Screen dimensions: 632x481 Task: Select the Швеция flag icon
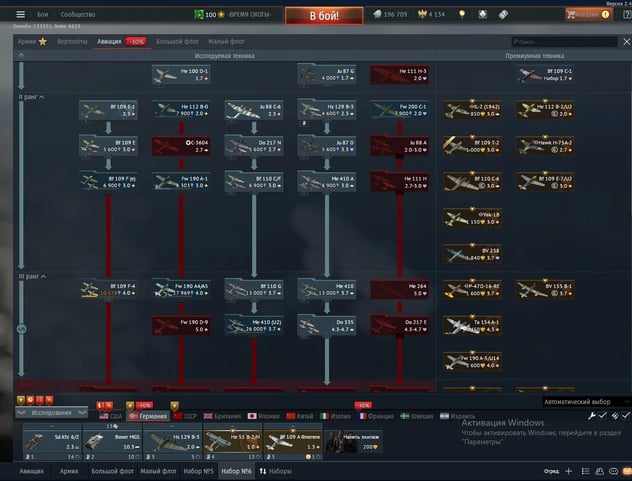click(x=404, y=415)
